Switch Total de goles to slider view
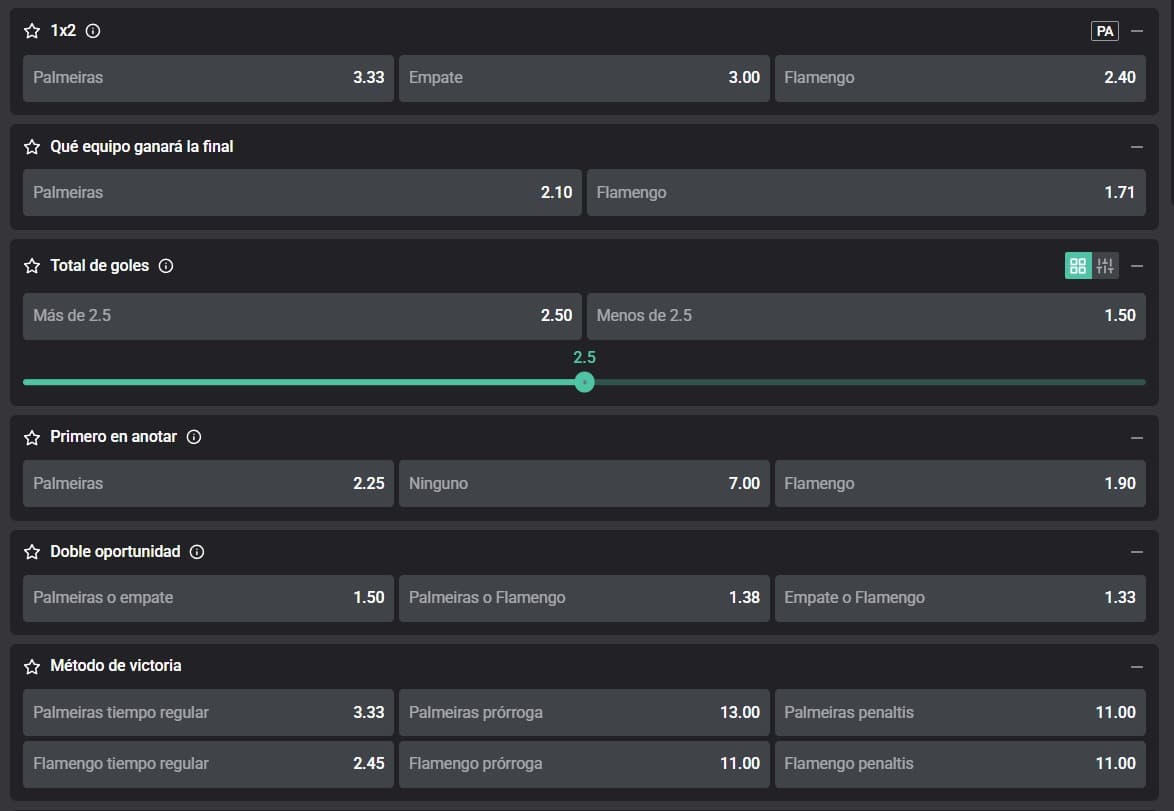Screen dimensions: 1174x811 pyautogui.click(x=1105, y=266)
